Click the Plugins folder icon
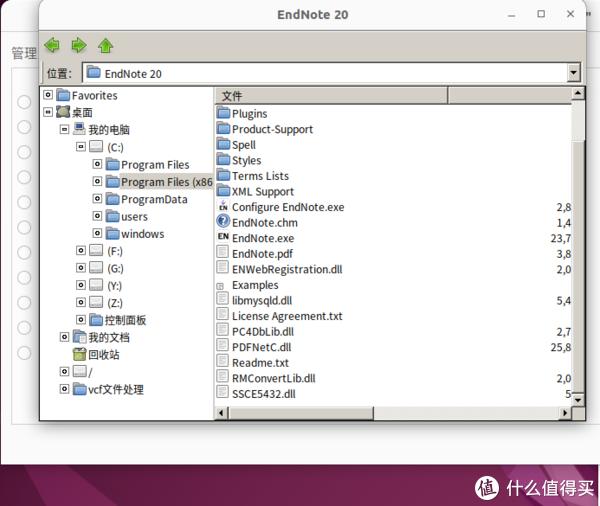This screenshot has width=600, height=506. click(x=223, y=113)
